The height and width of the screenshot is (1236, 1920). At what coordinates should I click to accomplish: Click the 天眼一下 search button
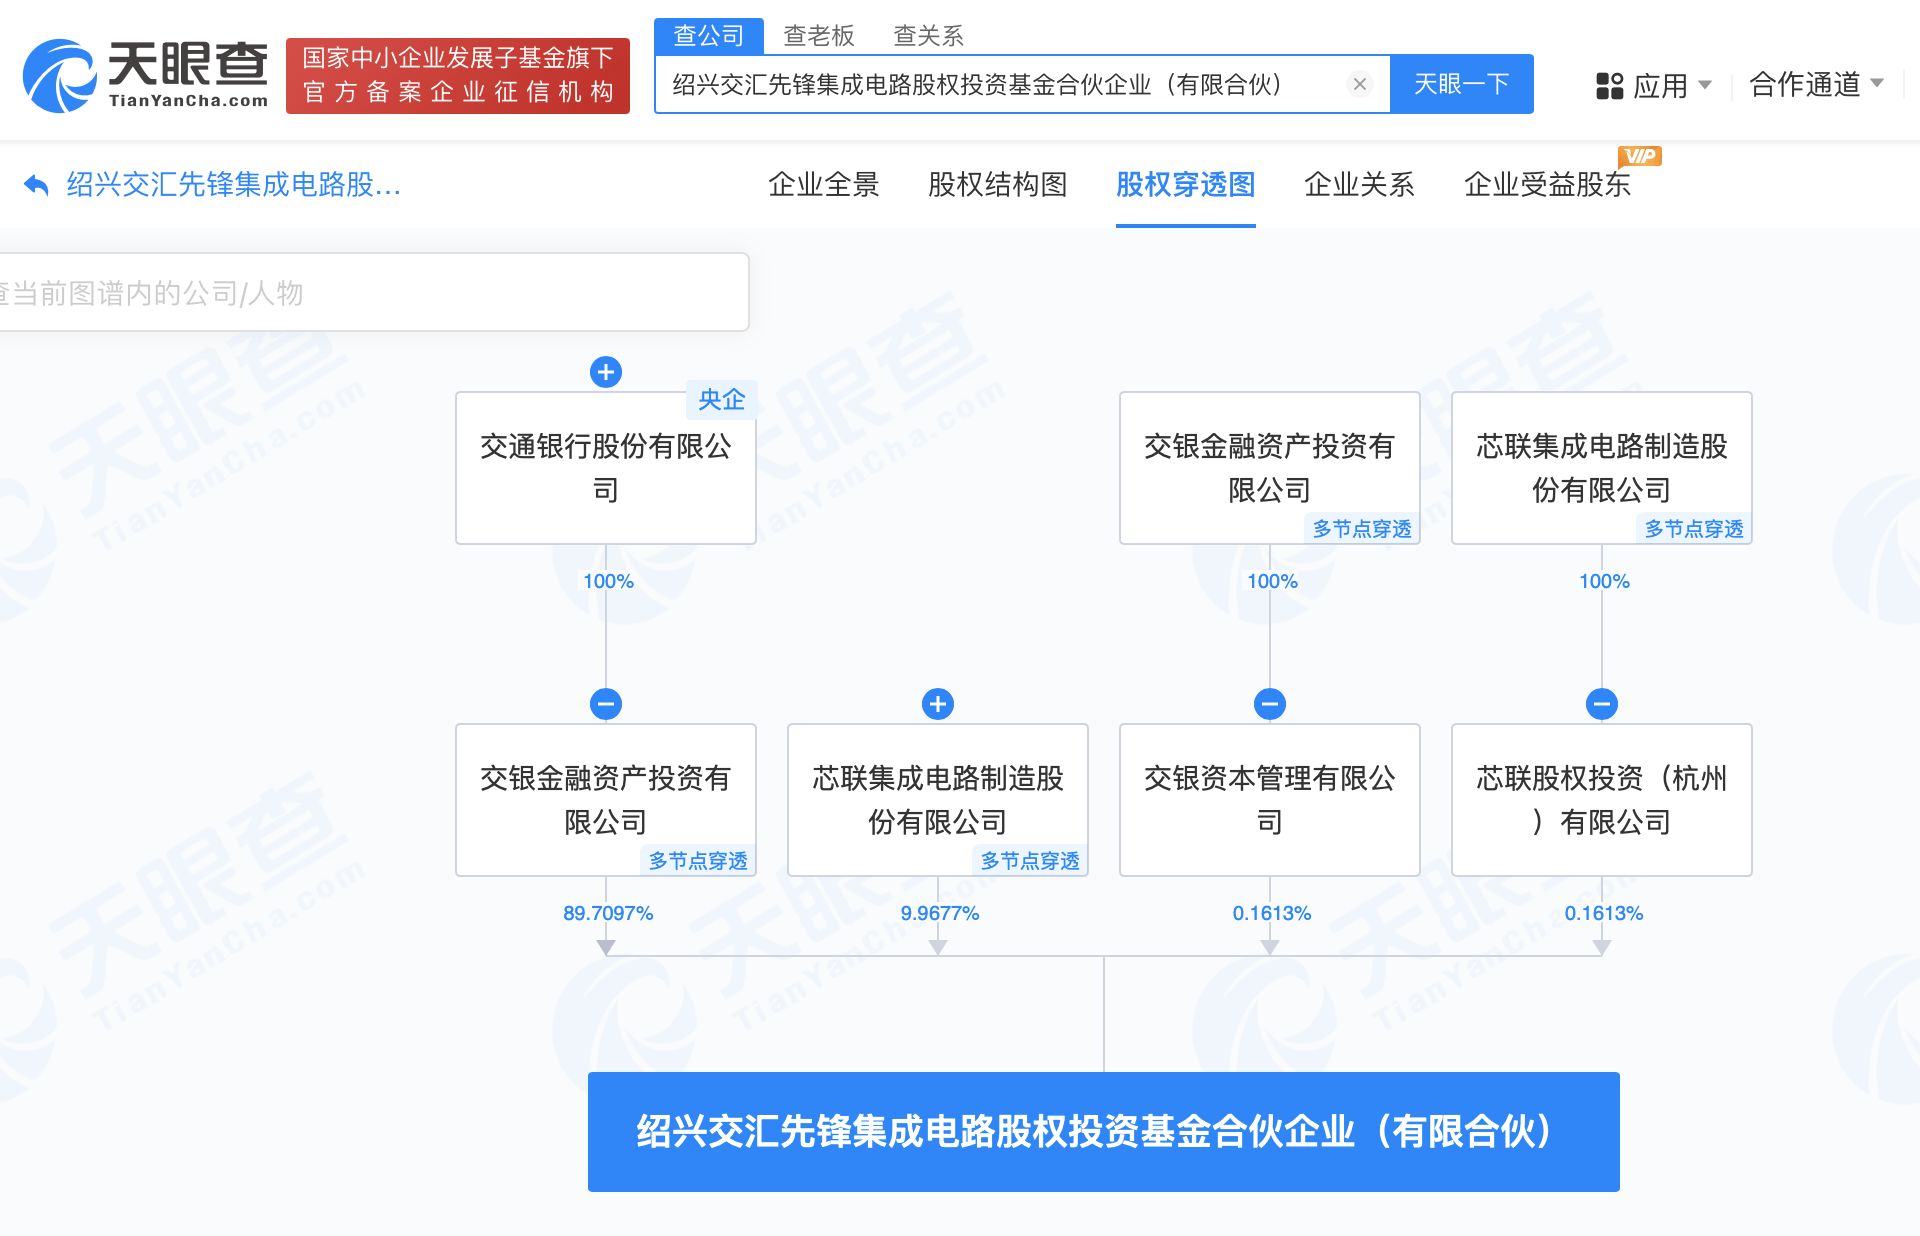click(x=1461, y=84)
